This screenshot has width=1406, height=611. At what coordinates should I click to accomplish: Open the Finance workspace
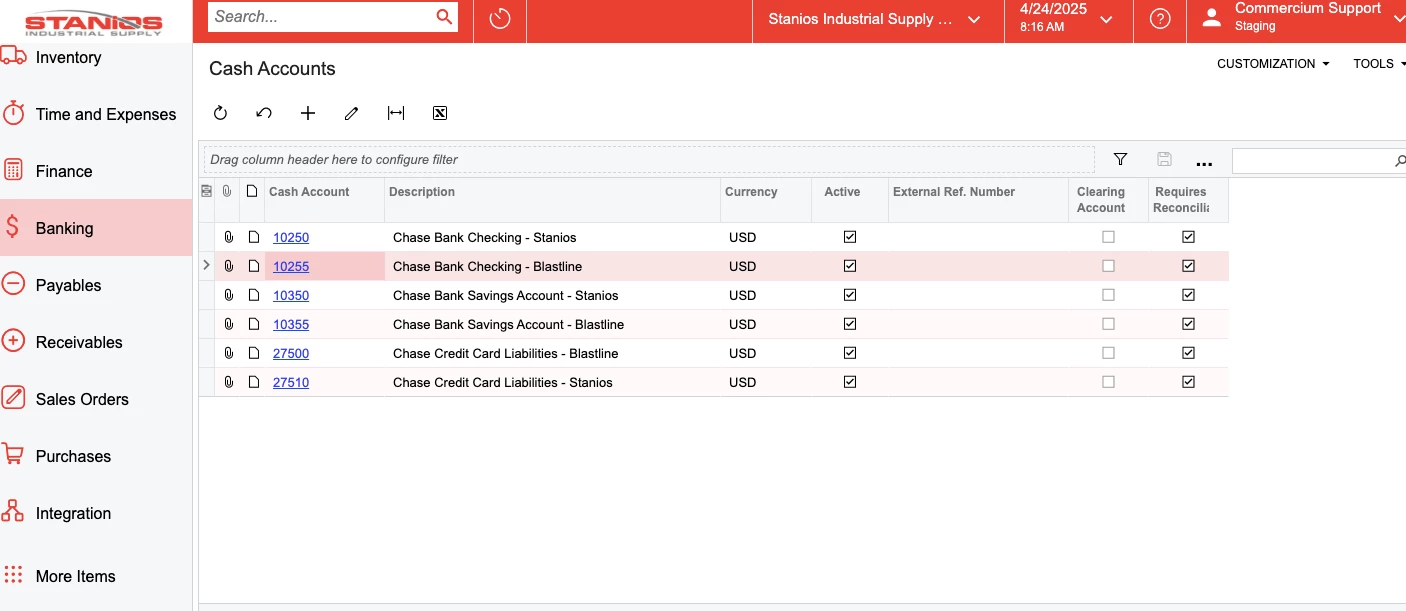96,171
